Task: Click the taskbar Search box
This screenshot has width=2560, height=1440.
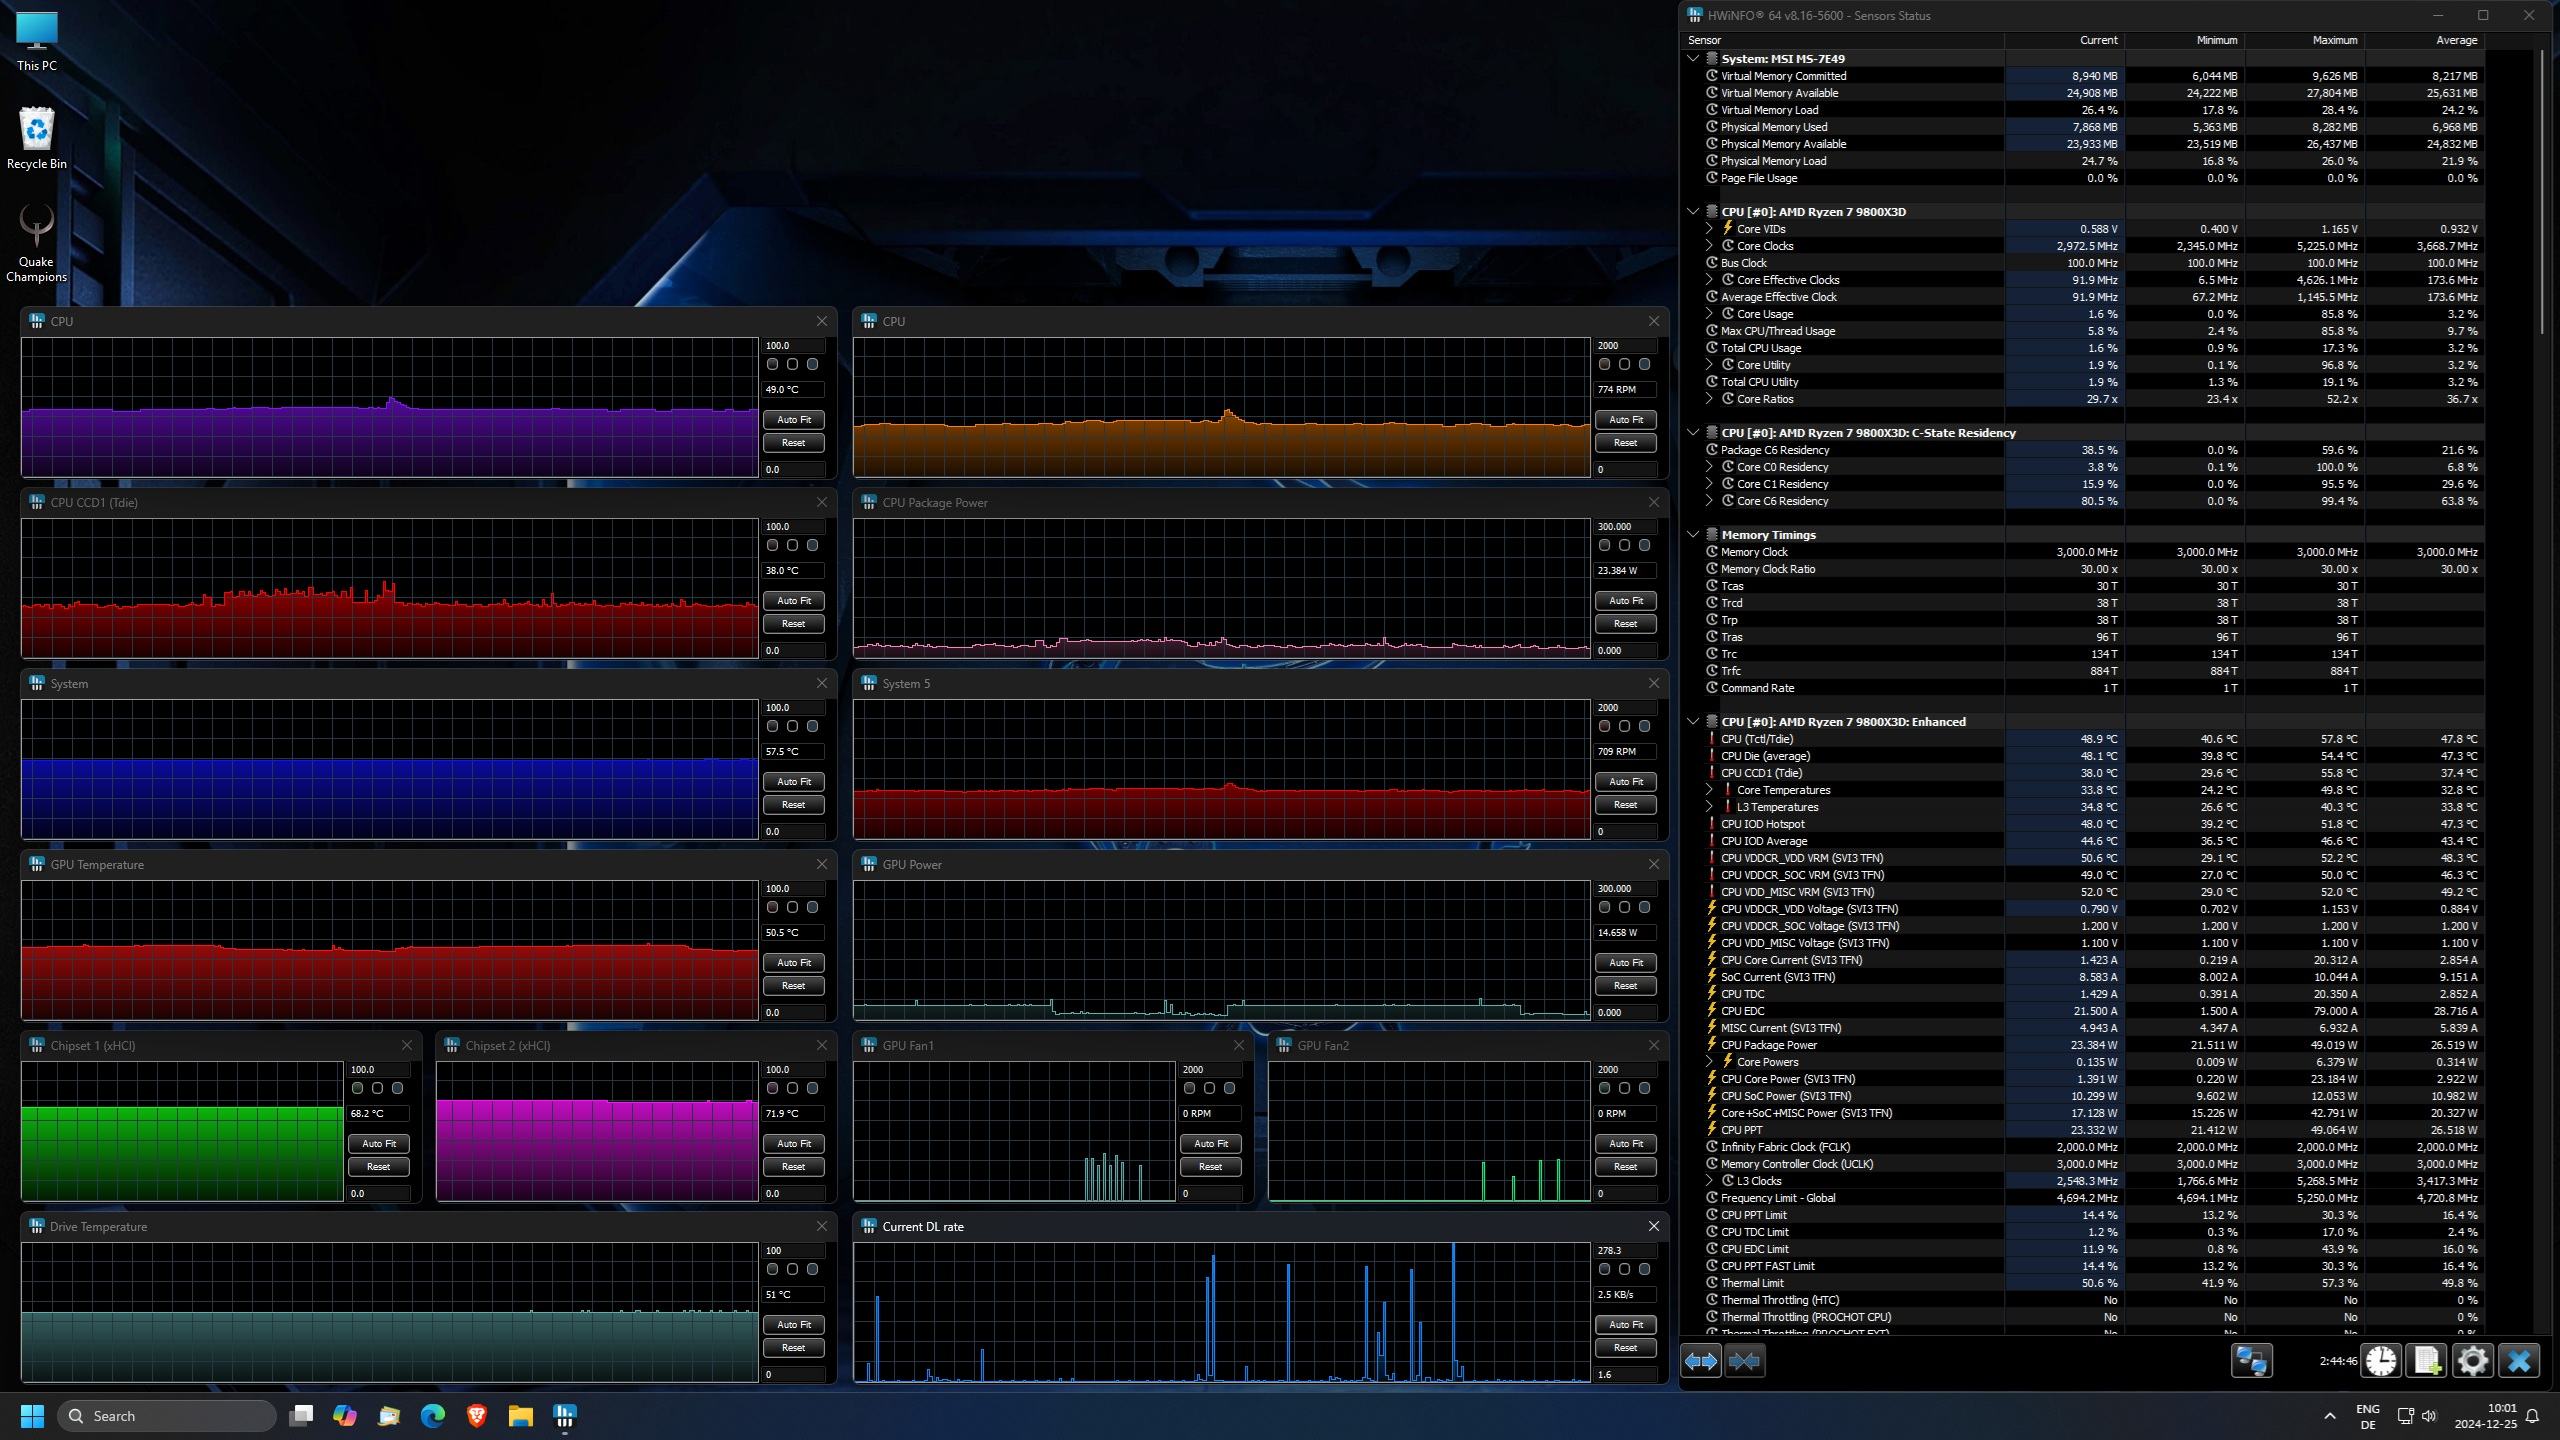Action: [x=168, y=1416]
